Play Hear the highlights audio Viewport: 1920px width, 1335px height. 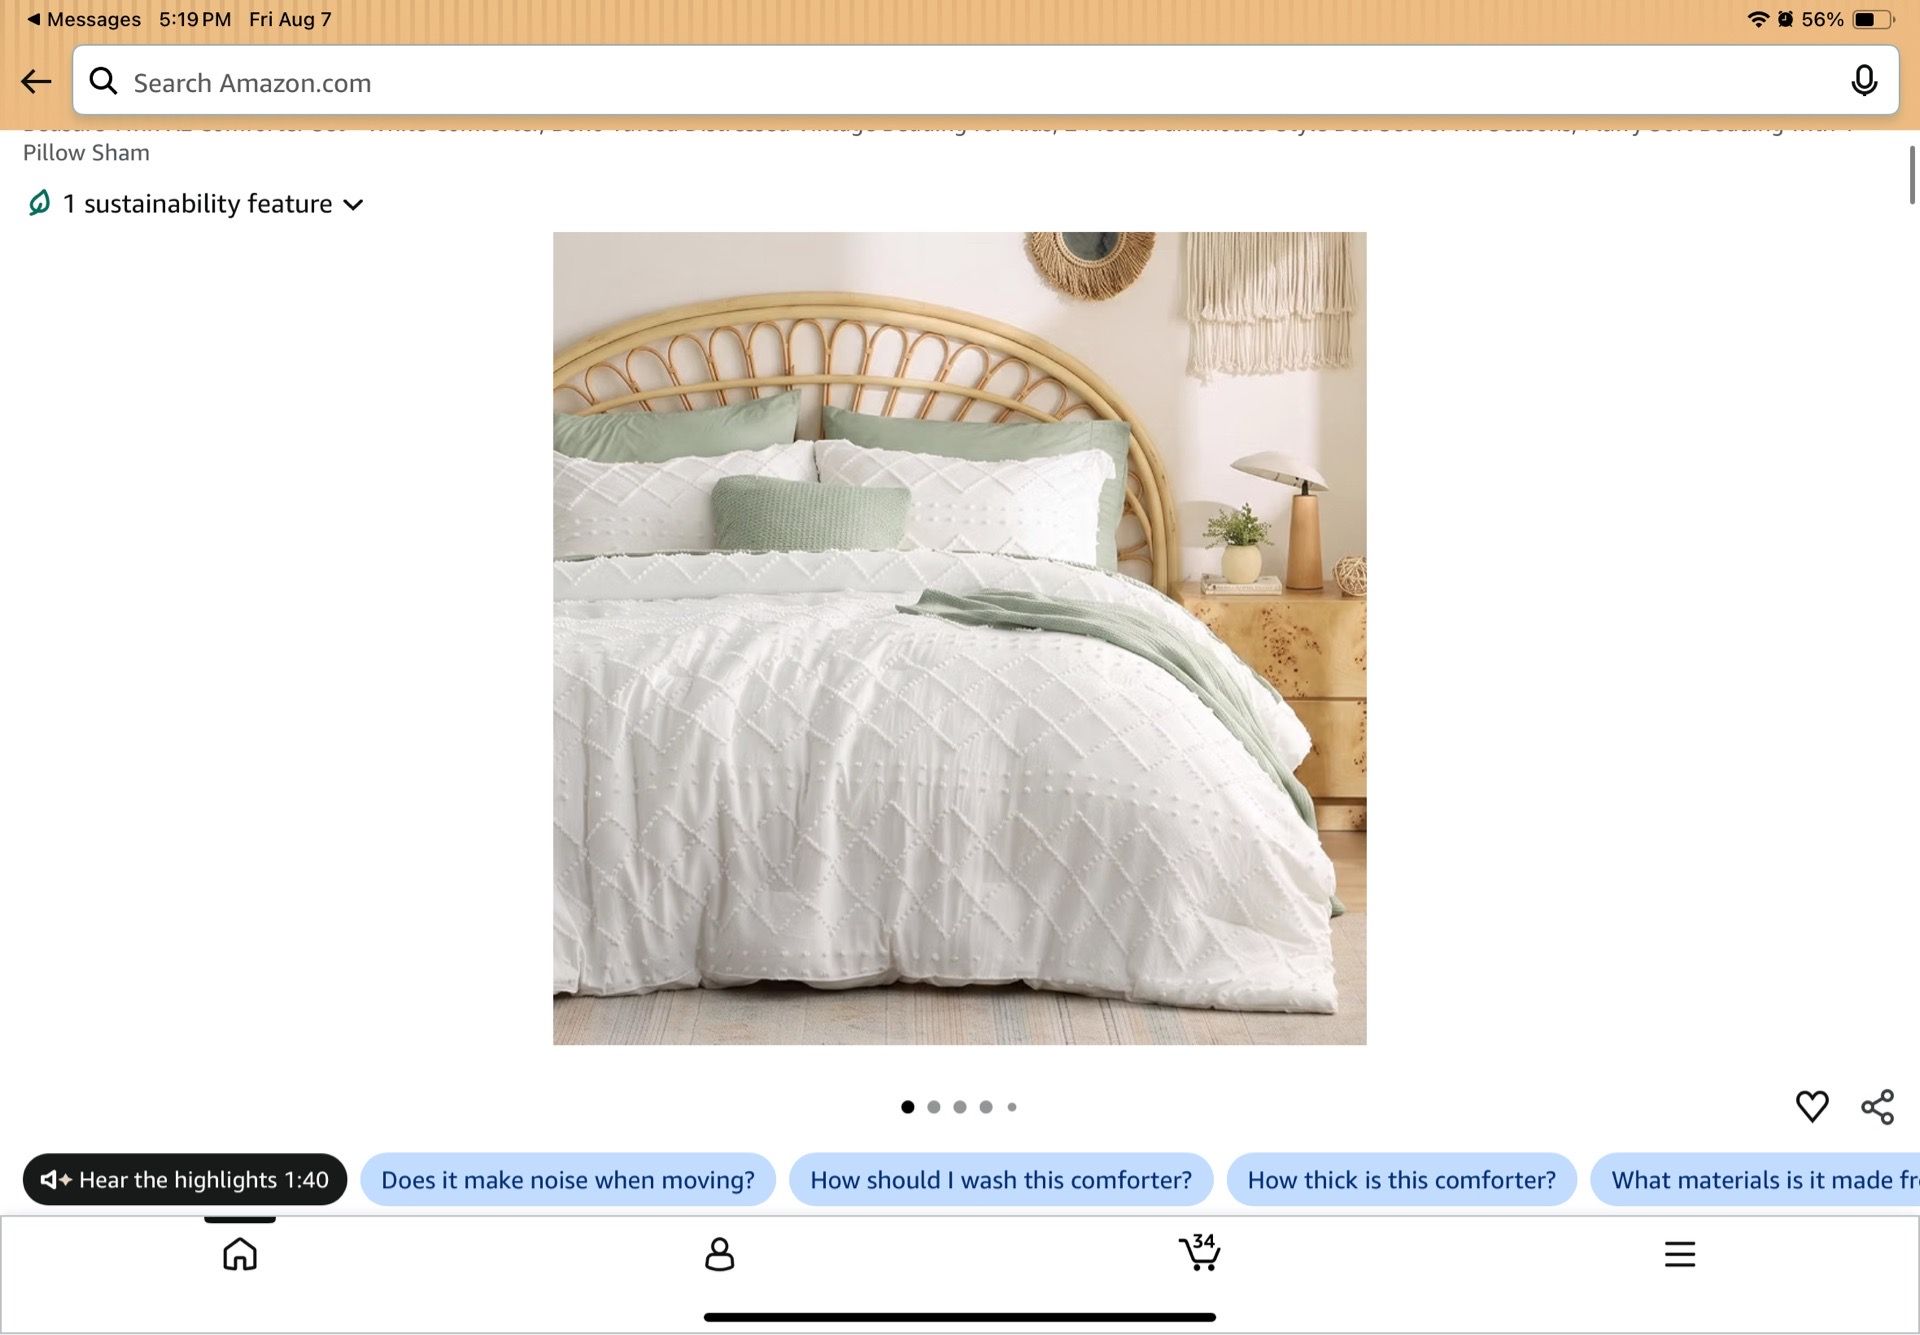click(x=185, y=1180)
